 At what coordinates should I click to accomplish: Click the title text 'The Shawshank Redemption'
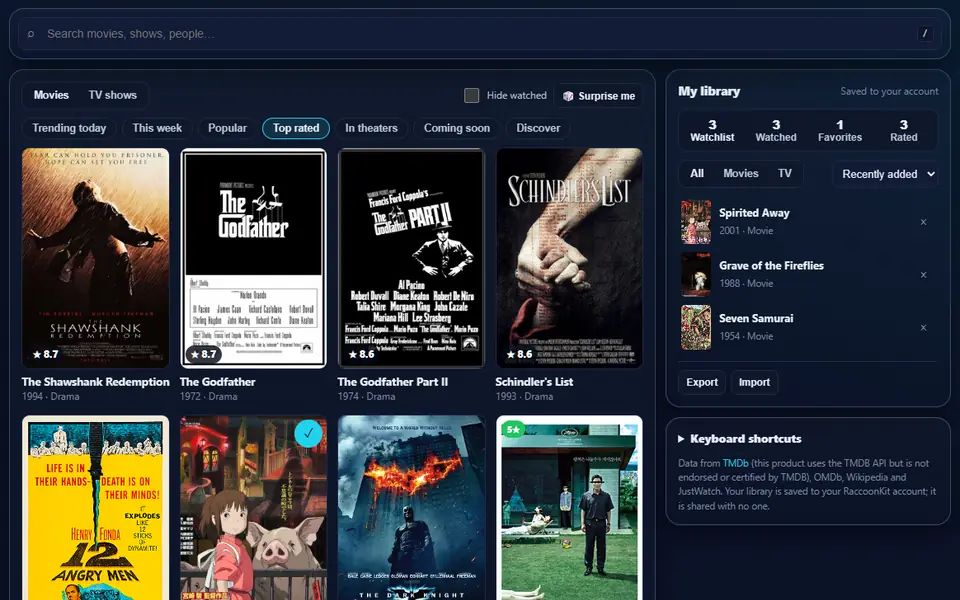pos(96,382)
